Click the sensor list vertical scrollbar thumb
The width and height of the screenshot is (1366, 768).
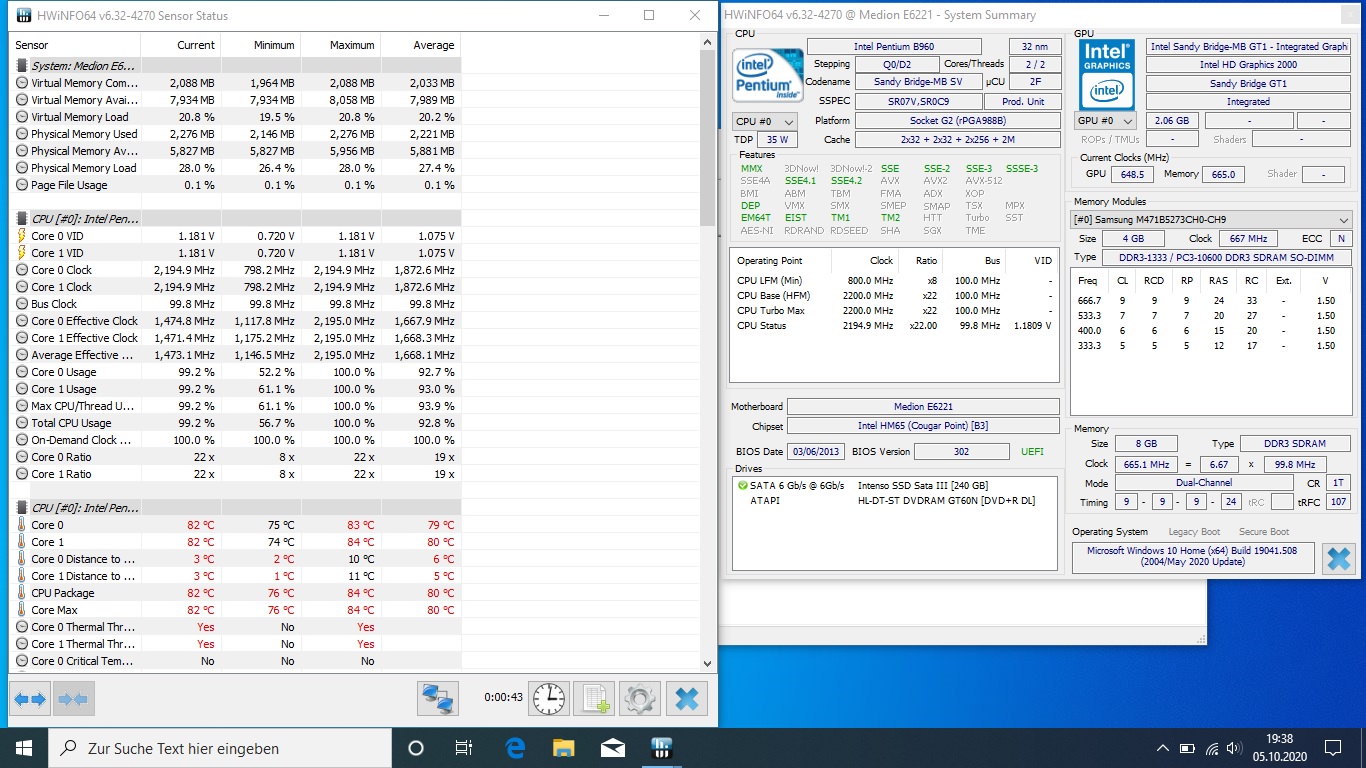709,140
